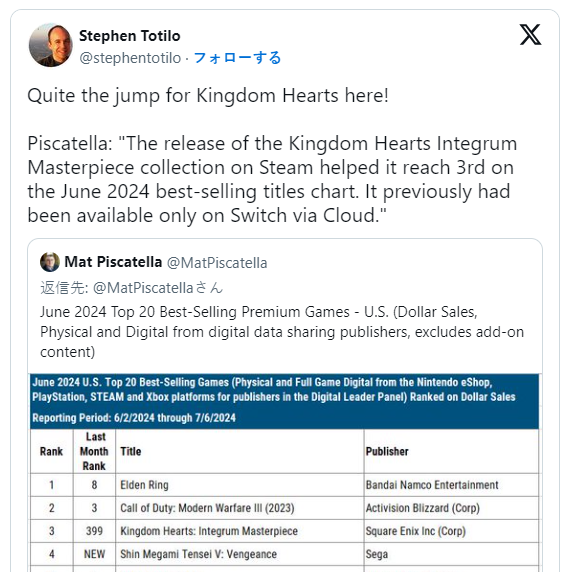This screenshot has height=572, width=571.
Task: Click the Shin Megami Tensei V: Vengeance row
Action: tap(284, 554)
